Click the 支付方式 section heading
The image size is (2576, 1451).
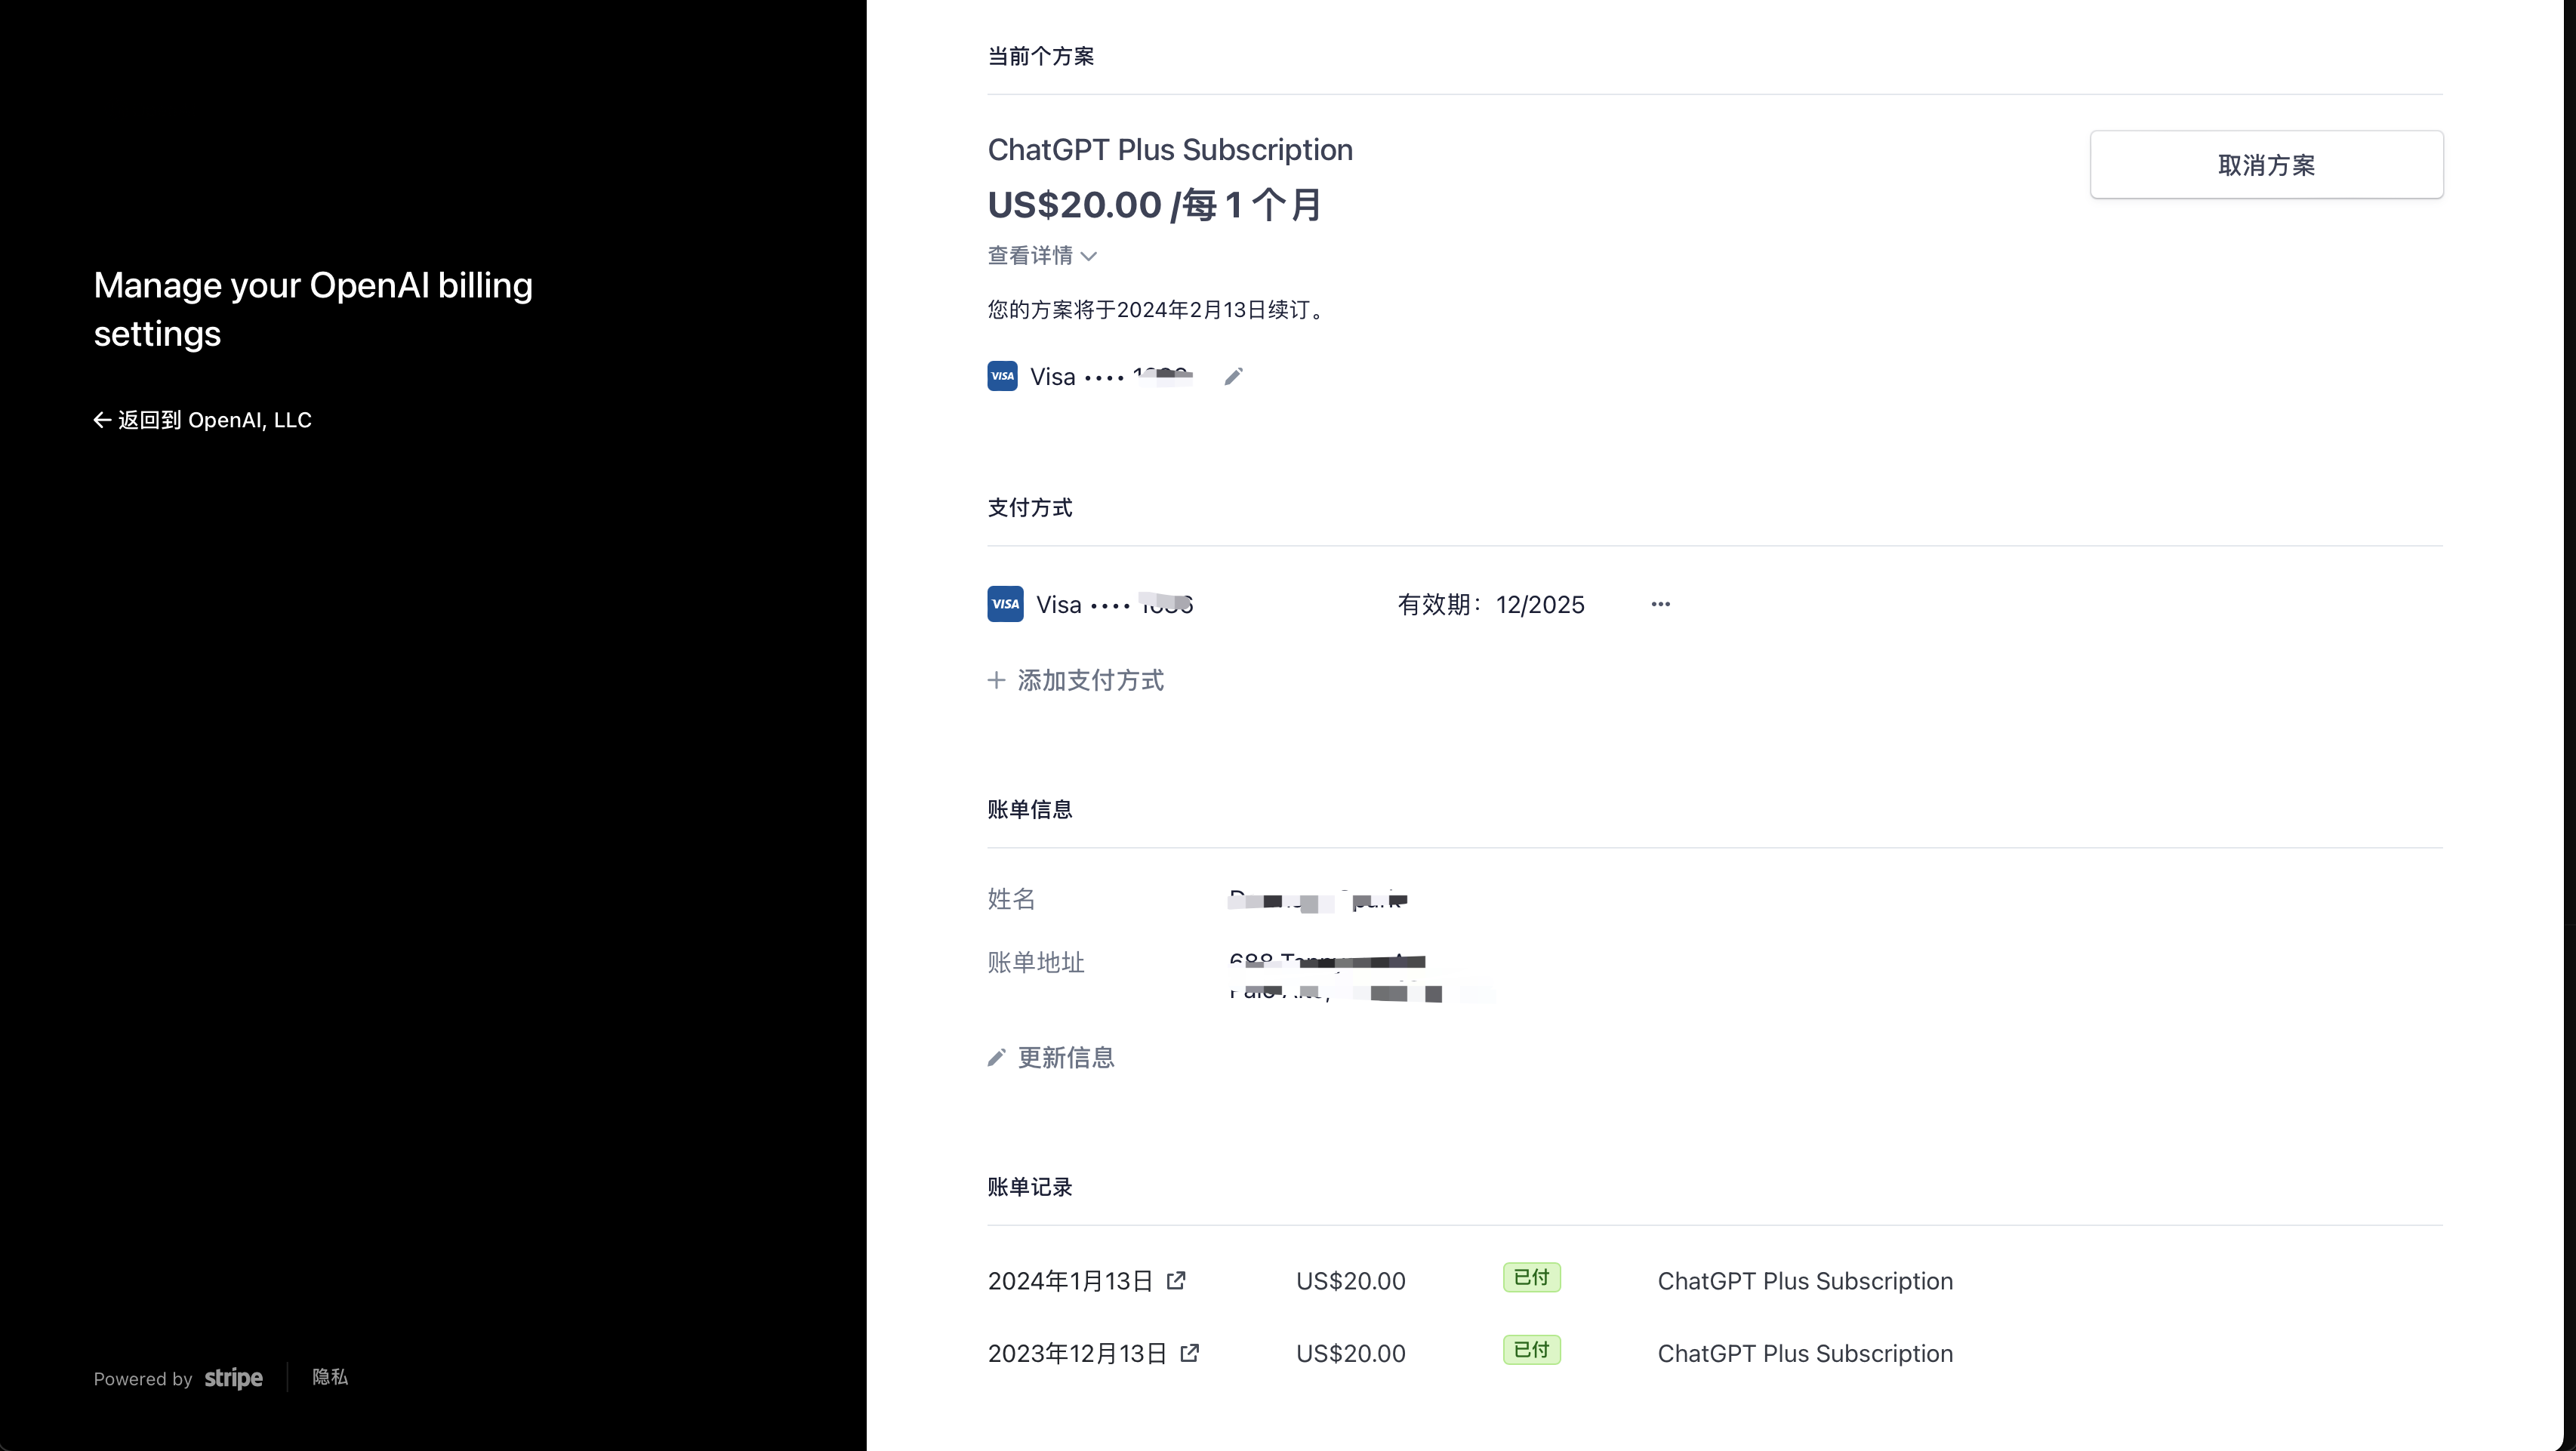point(1030,508)
